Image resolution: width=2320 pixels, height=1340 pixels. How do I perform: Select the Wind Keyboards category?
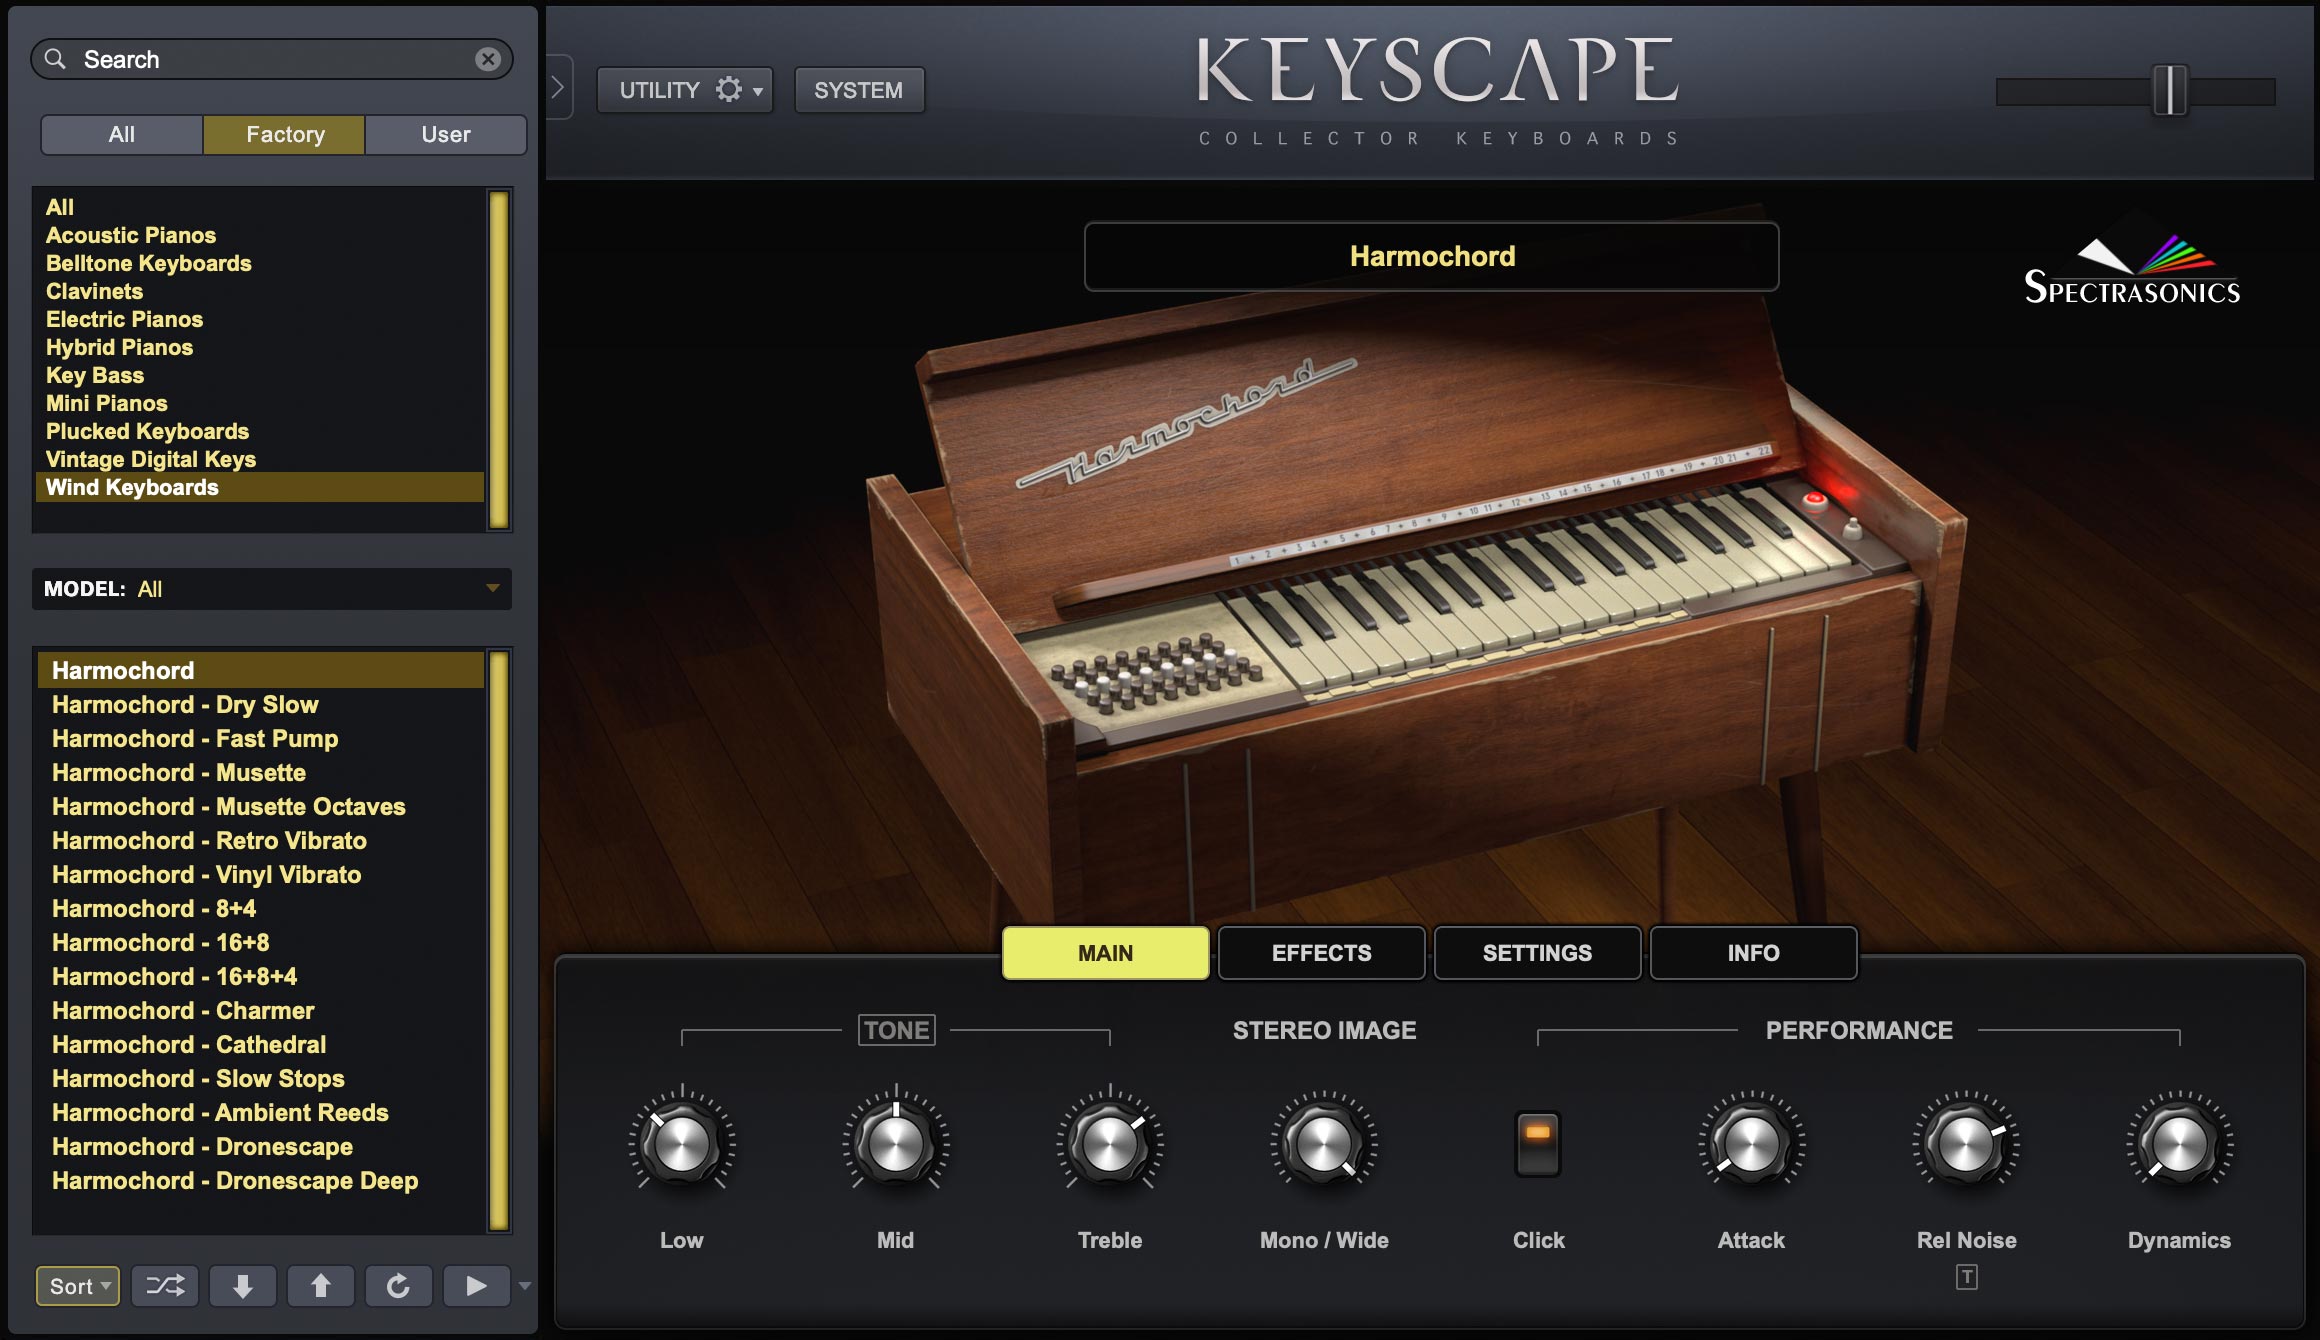(x=260, y=487)
